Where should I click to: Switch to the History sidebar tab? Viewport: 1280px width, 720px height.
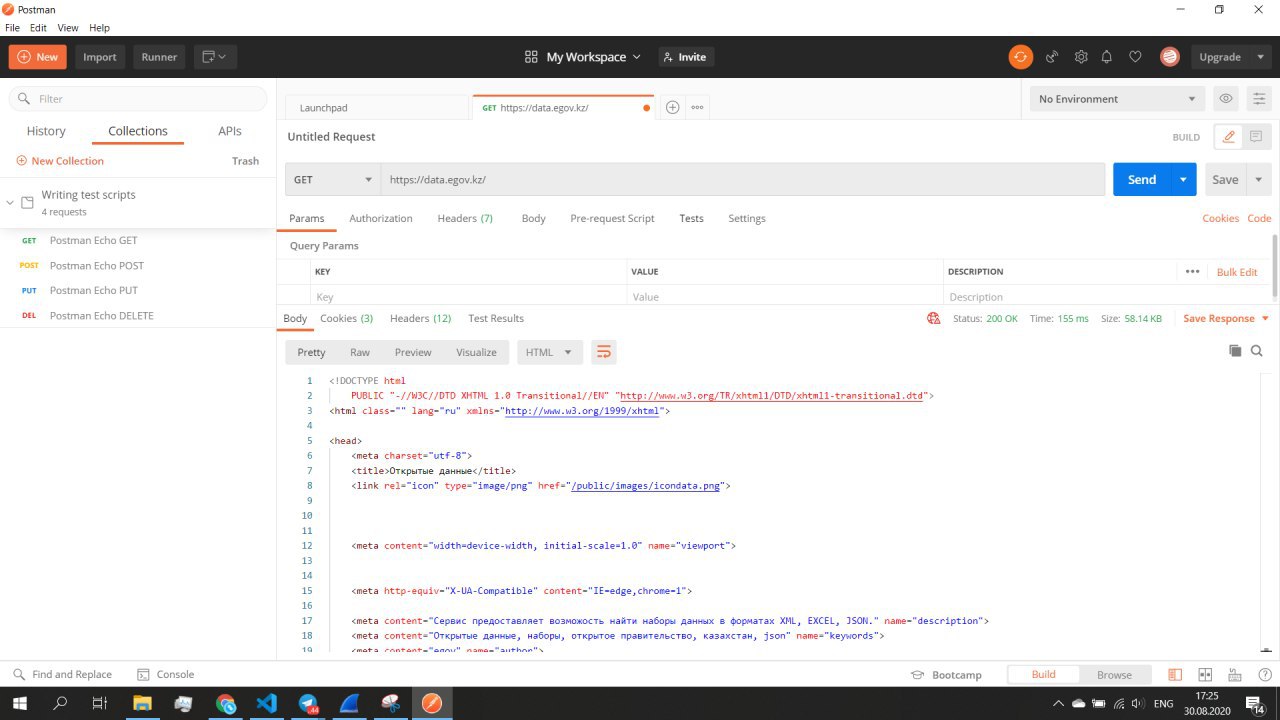pos(46,131)
